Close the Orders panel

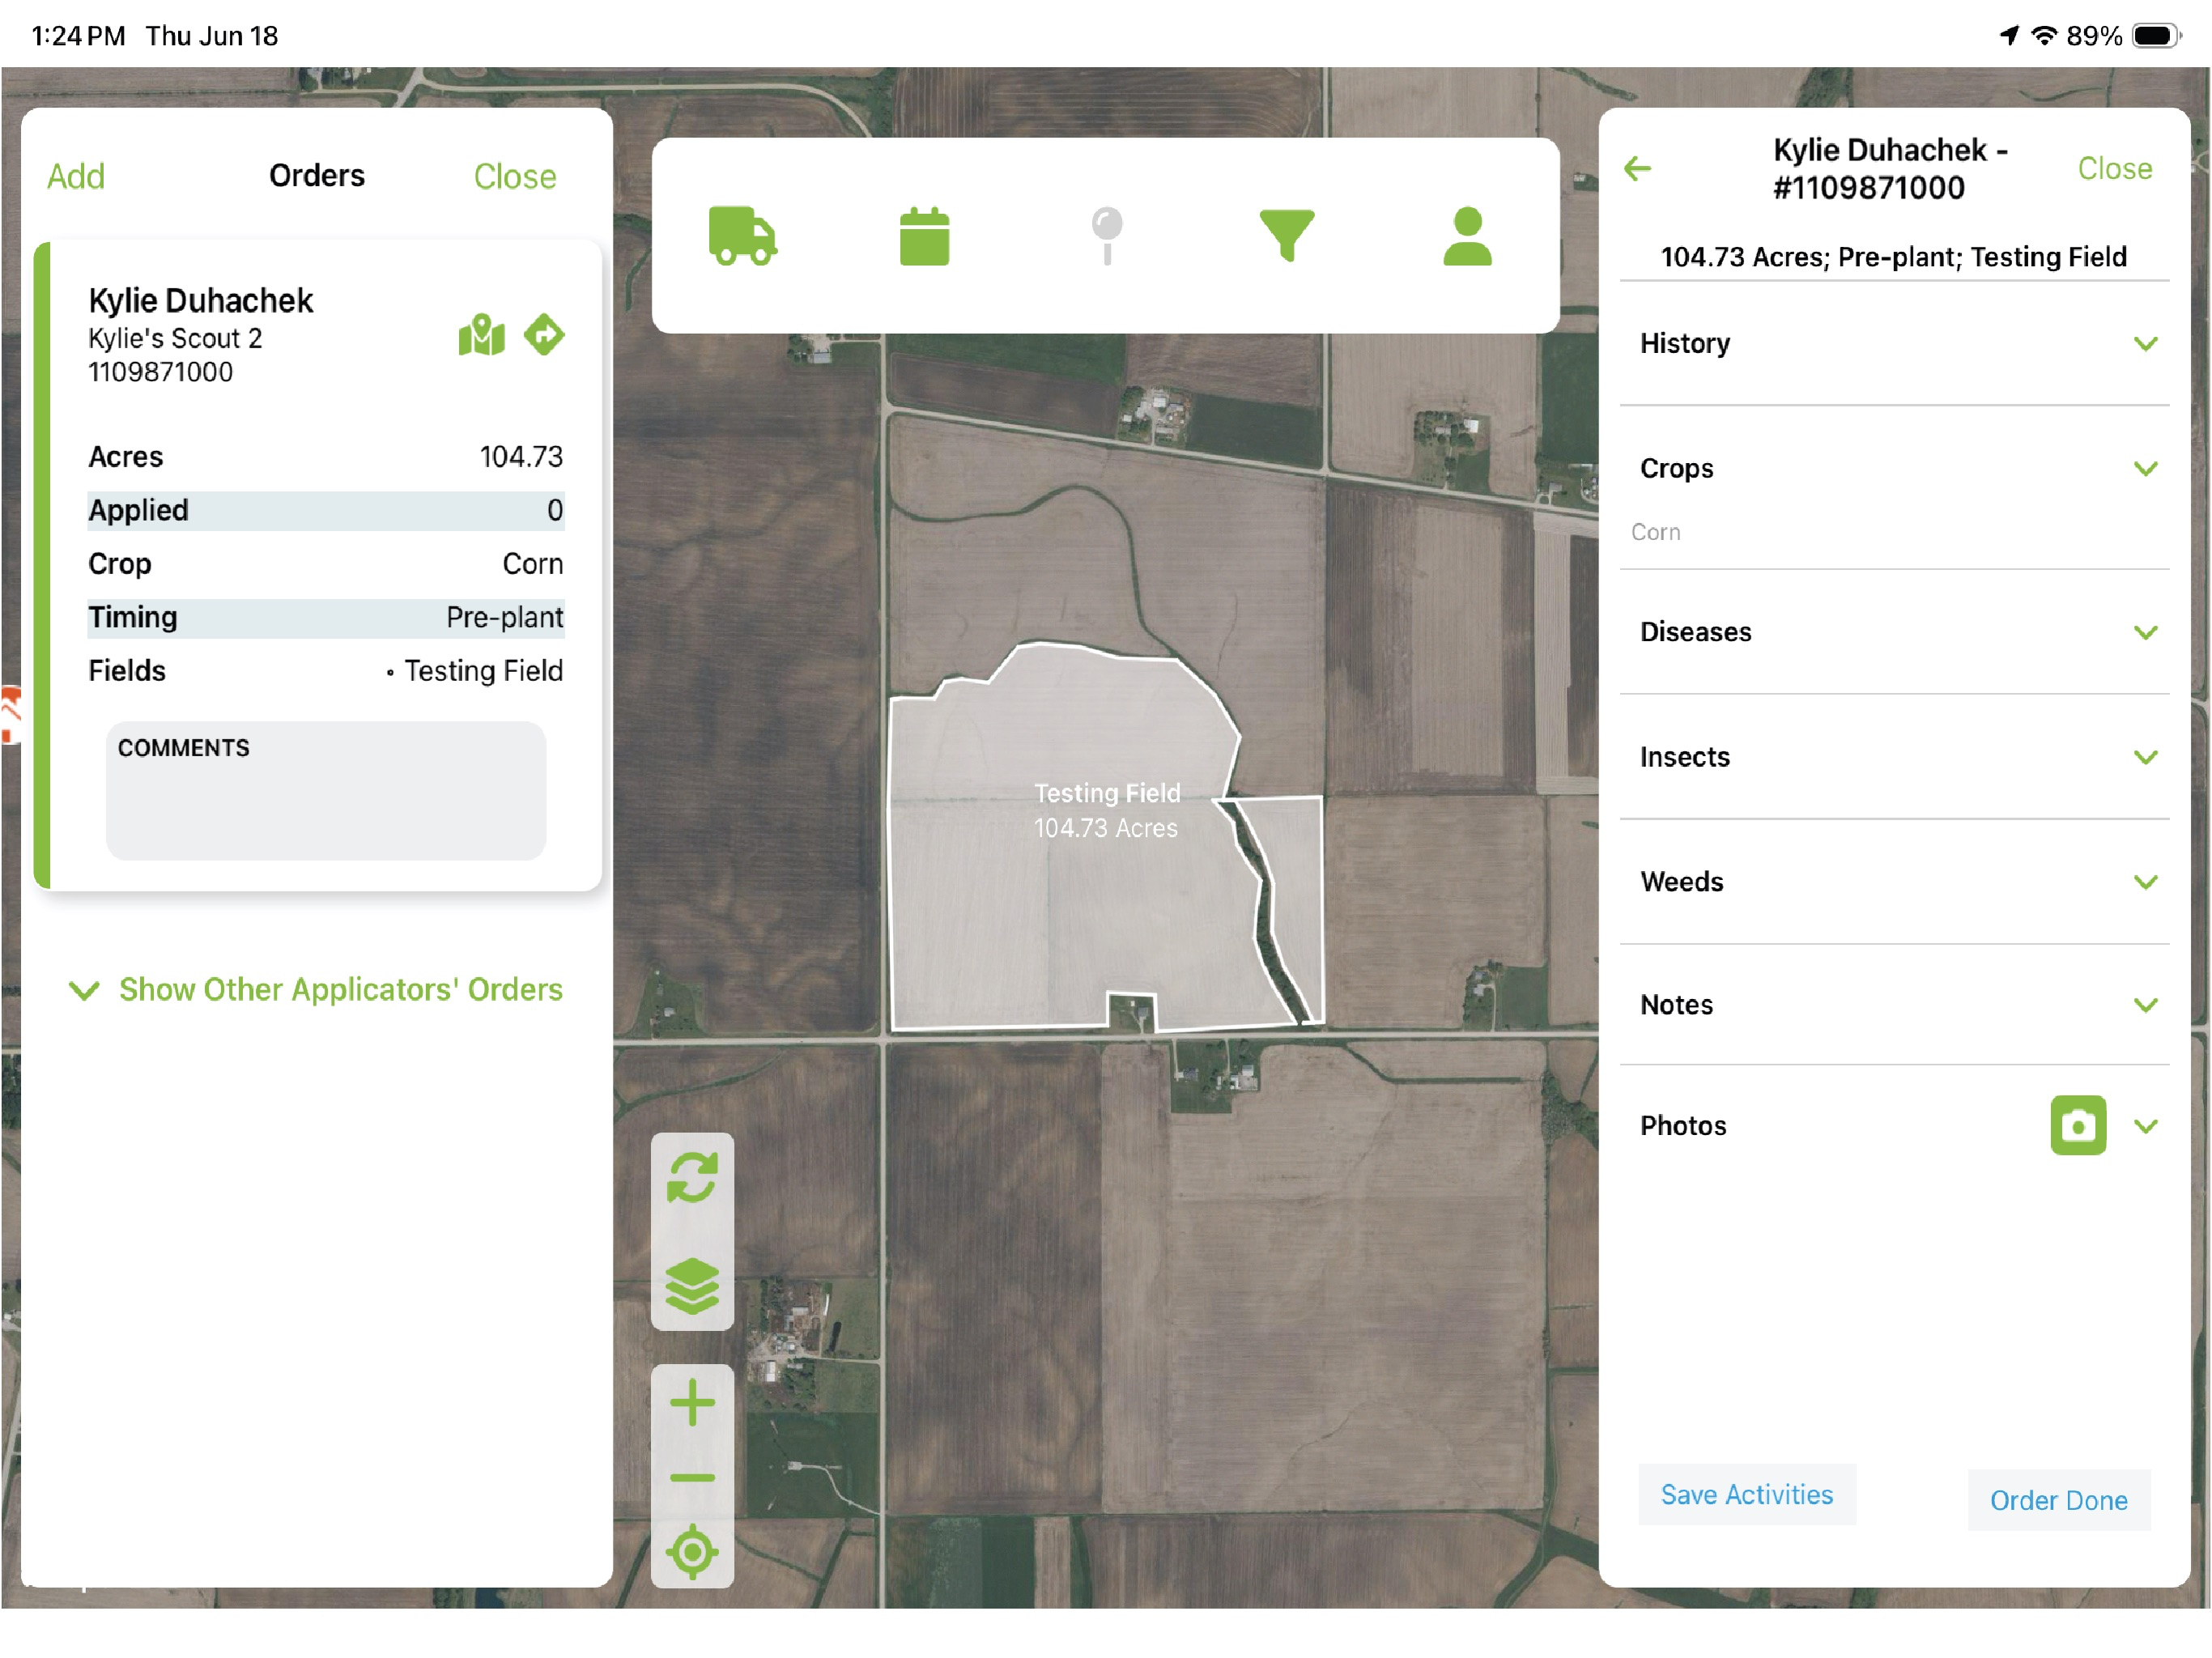(x=515, y=176)
